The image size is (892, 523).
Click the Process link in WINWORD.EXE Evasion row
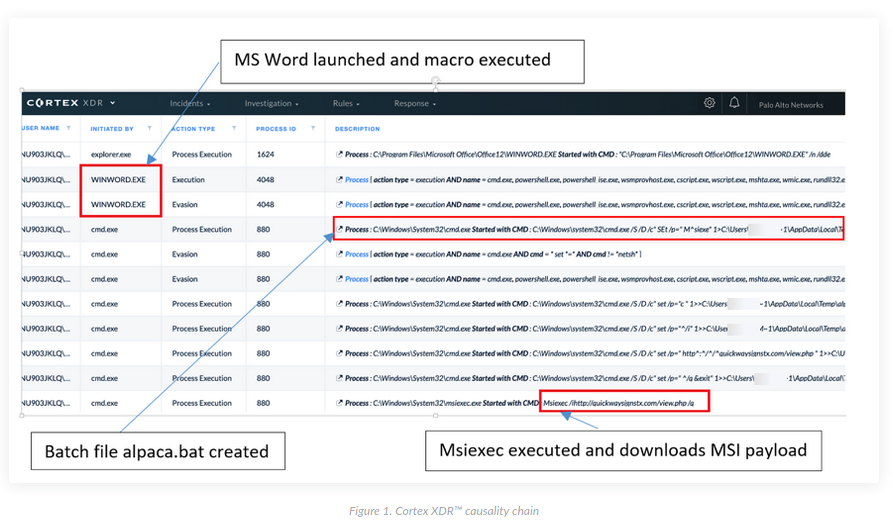click(356, 205)
